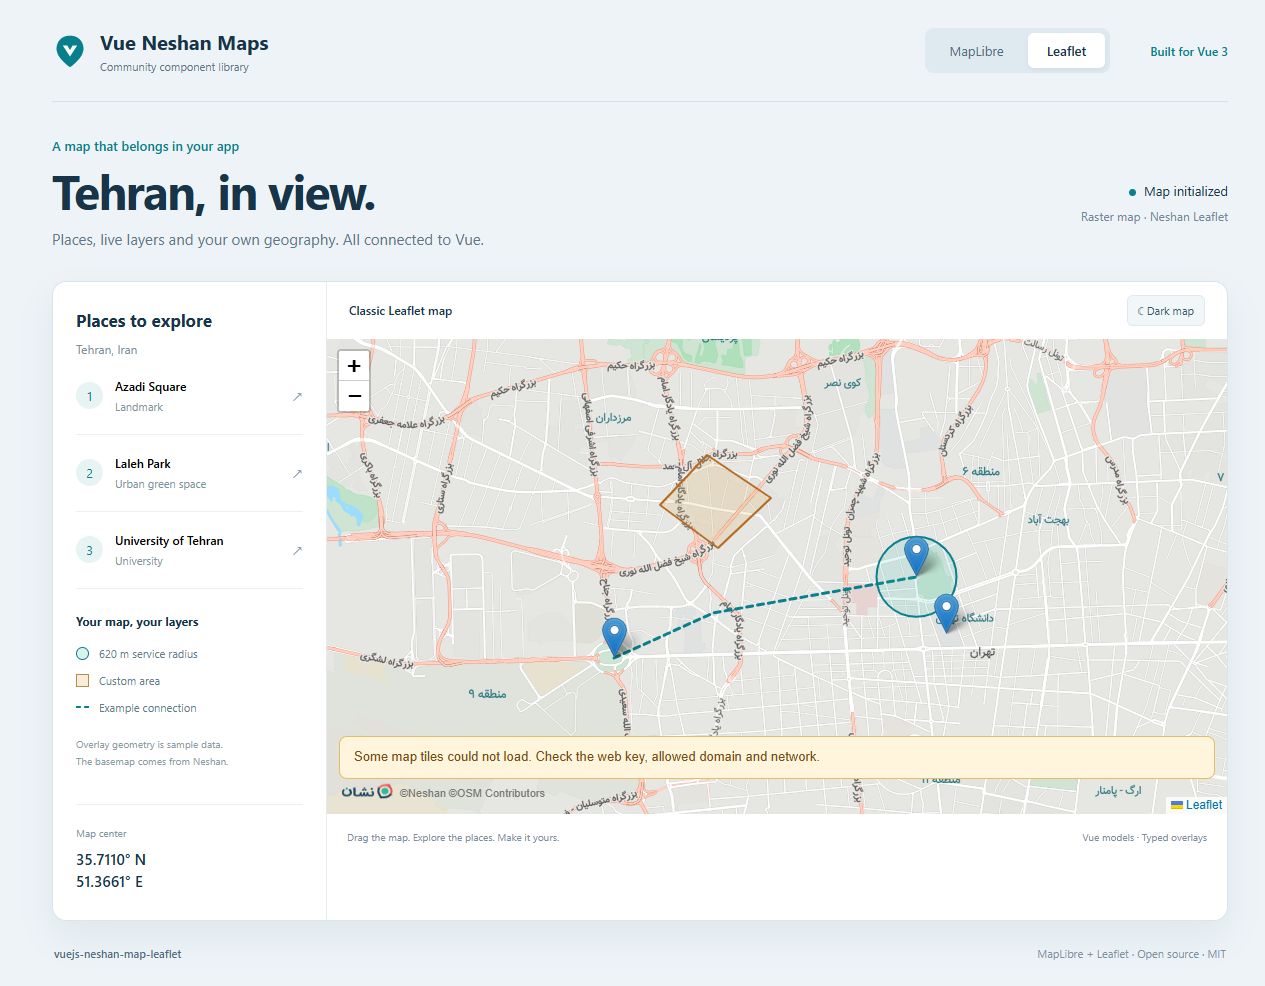This screenshot has height=986, width=1265.
Task: Click the tile load warning message
Action: coord(777,757)
